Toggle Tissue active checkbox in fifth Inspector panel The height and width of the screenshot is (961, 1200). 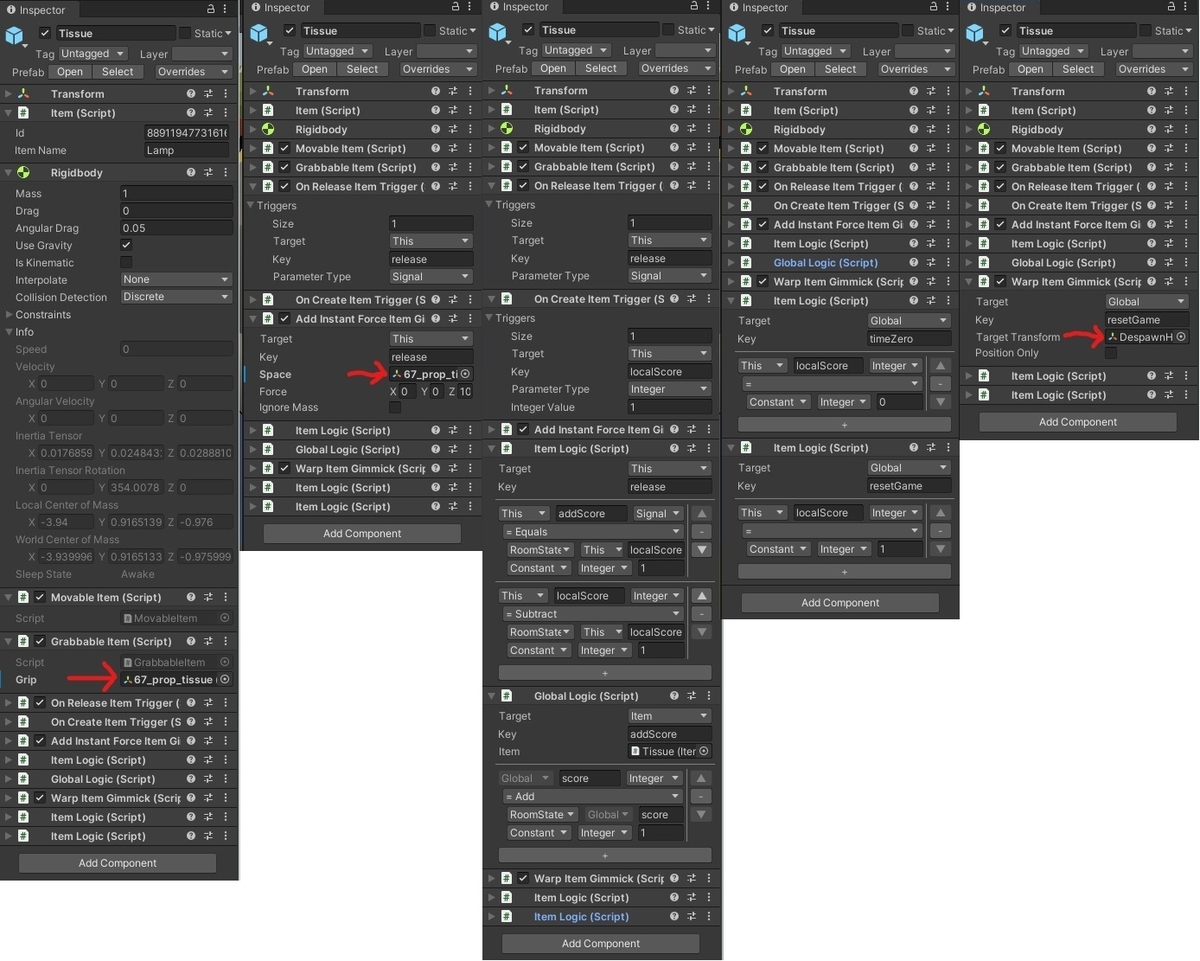1006,31
